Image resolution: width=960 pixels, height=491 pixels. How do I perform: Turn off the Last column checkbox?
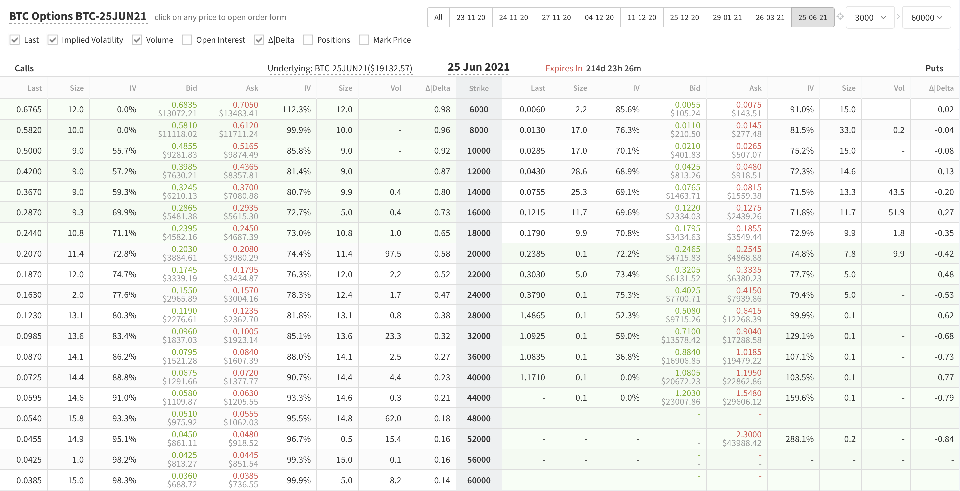tap(14, 40)
